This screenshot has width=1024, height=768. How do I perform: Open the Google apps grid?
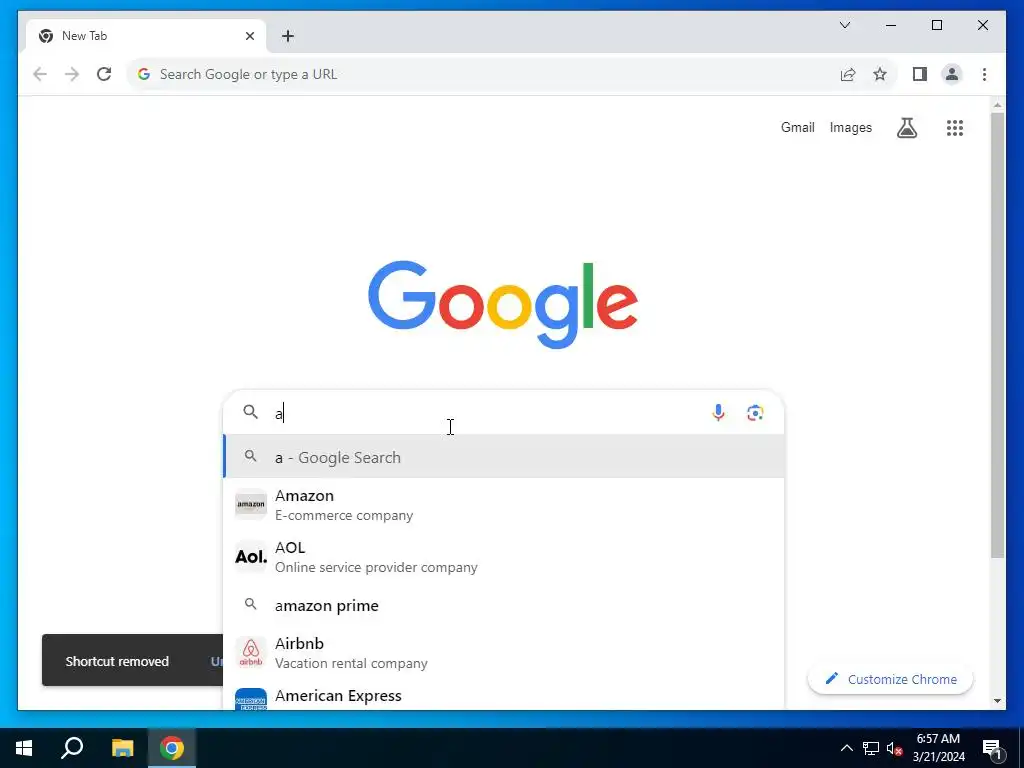click(955, 128)
